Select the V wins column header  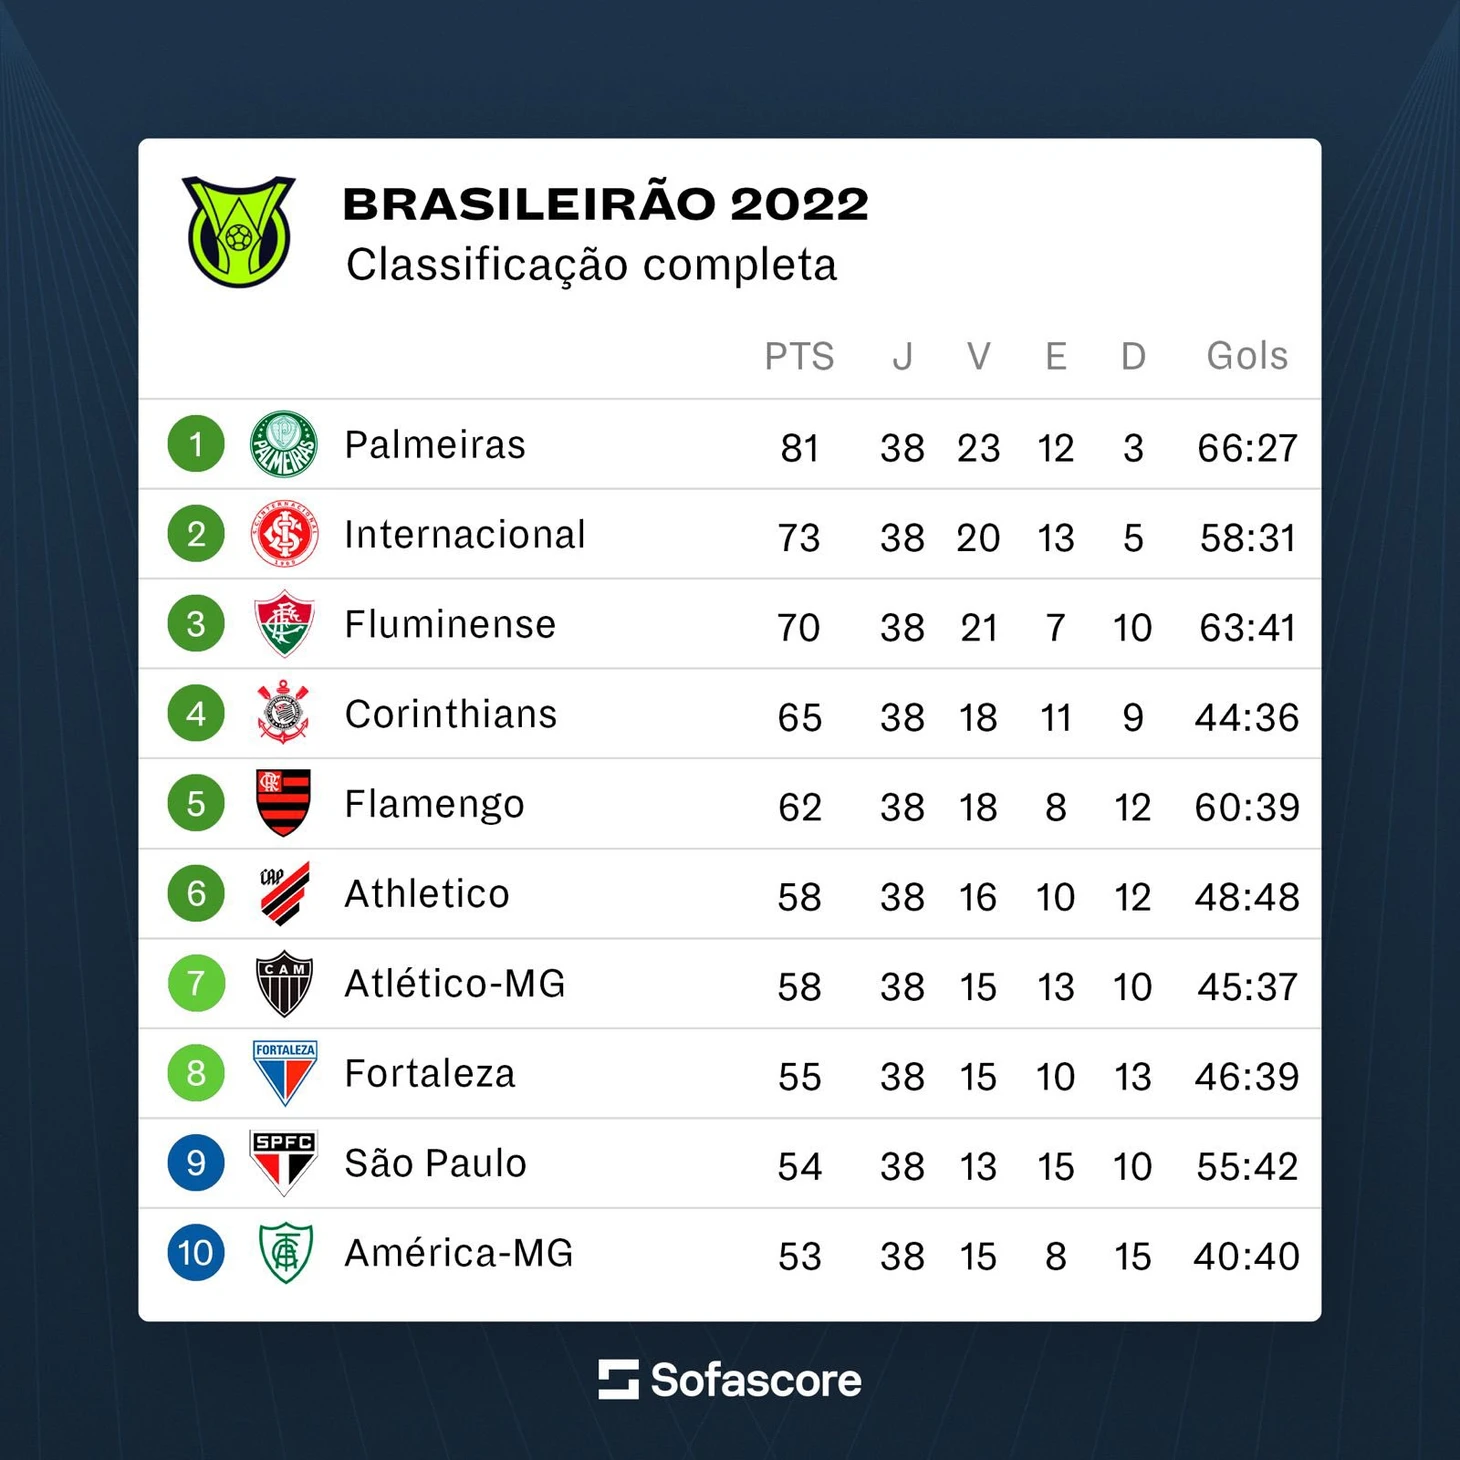979,357
